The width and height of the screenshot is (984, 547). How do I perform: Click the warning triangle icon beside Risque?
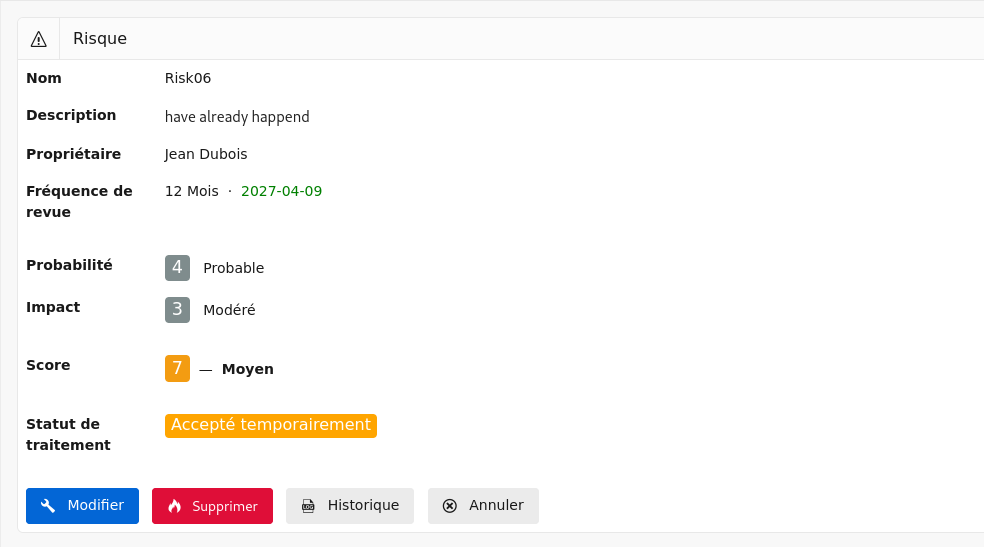[x=39, y=39]
